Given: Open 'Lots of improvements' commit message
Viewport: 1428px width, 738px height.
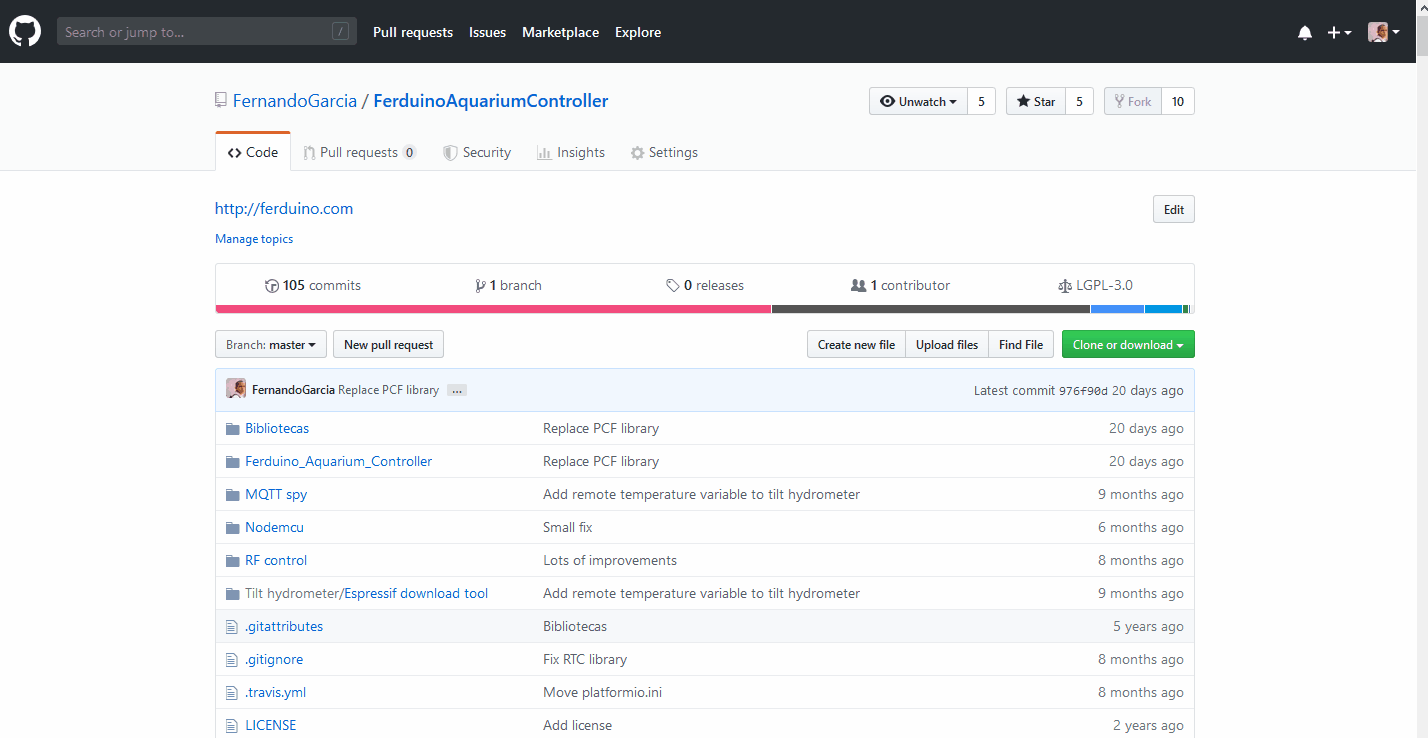Looking at the screenshot, I should pyautogui.click(x=610, y=560).
